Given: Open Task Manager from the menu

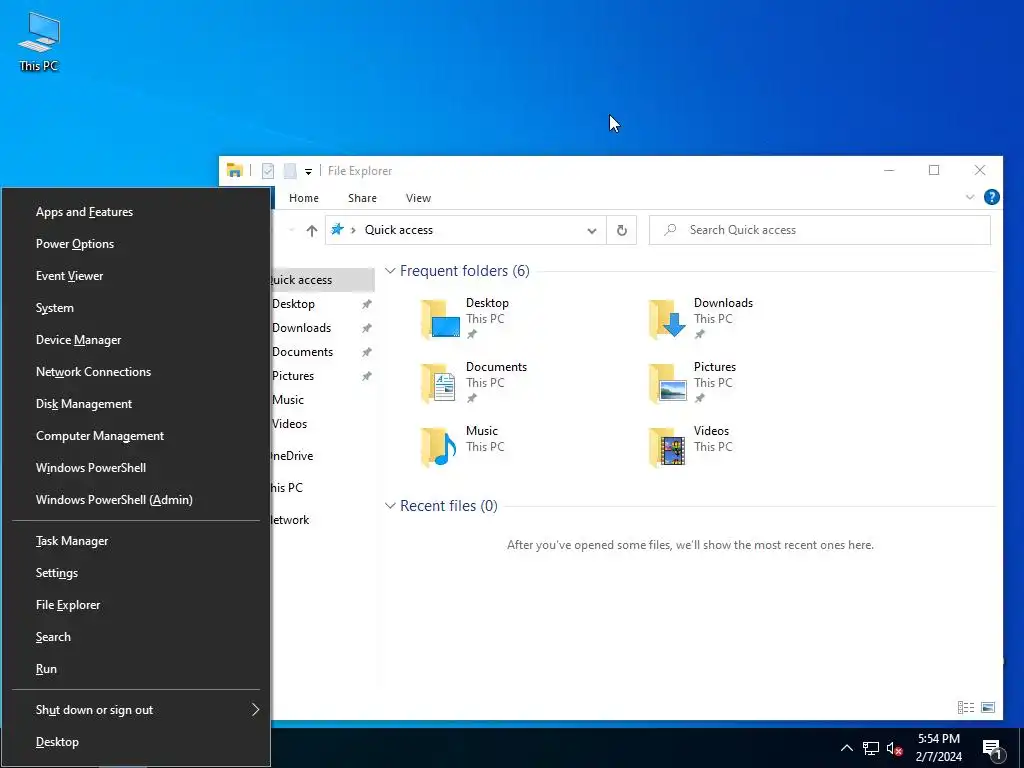Looking at the screenshot, I should click(x=136, y=541).
